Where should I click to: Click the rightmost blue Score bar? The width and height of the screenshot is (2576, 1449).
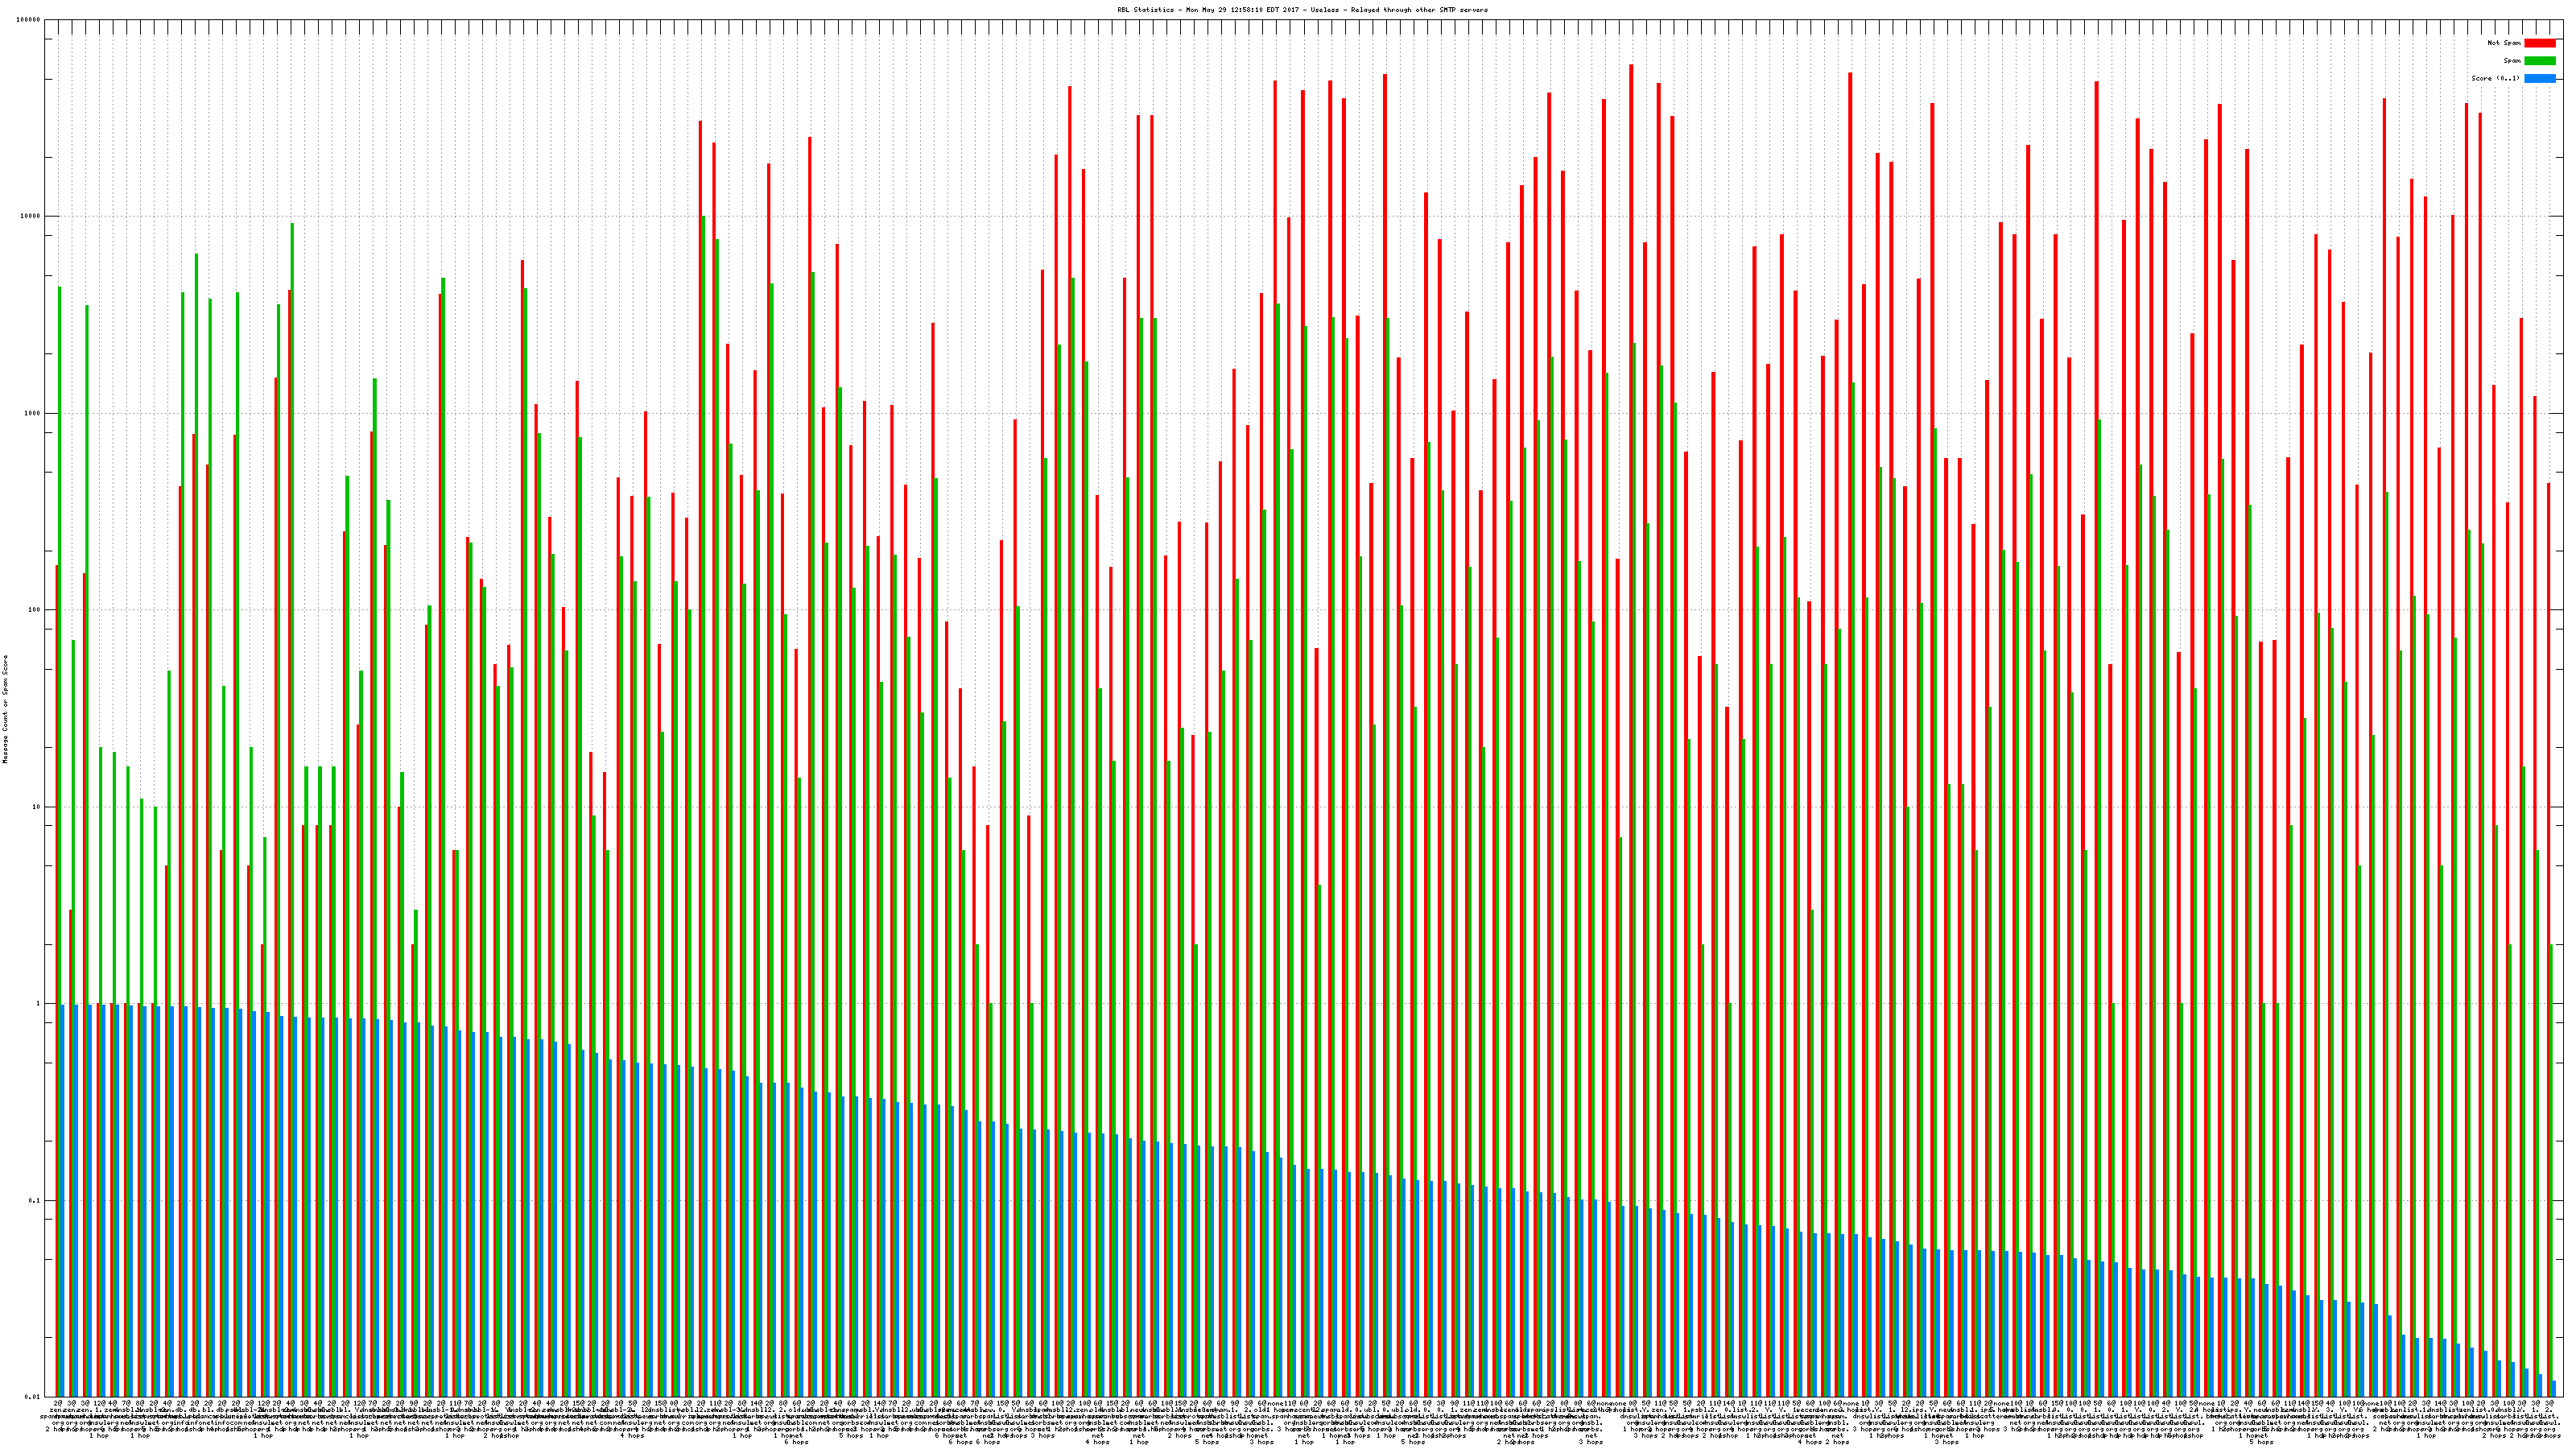point(2553,1389)
